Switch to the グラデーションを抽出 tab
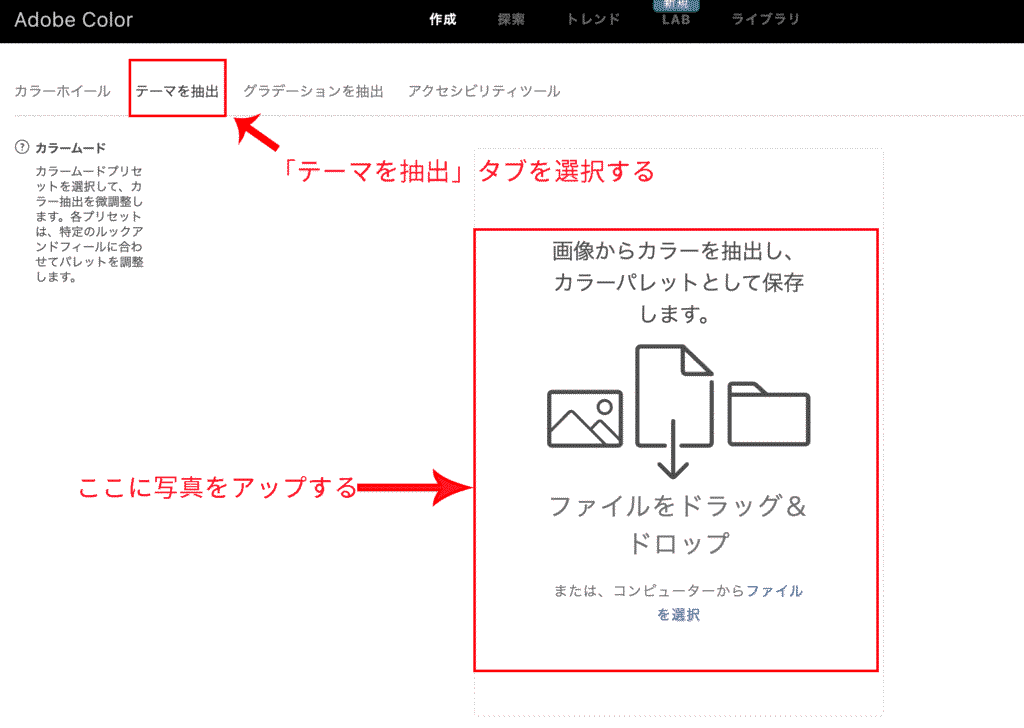Image resolution: width=1024 pixels, height=728 pixels. (x=313, y=91)
